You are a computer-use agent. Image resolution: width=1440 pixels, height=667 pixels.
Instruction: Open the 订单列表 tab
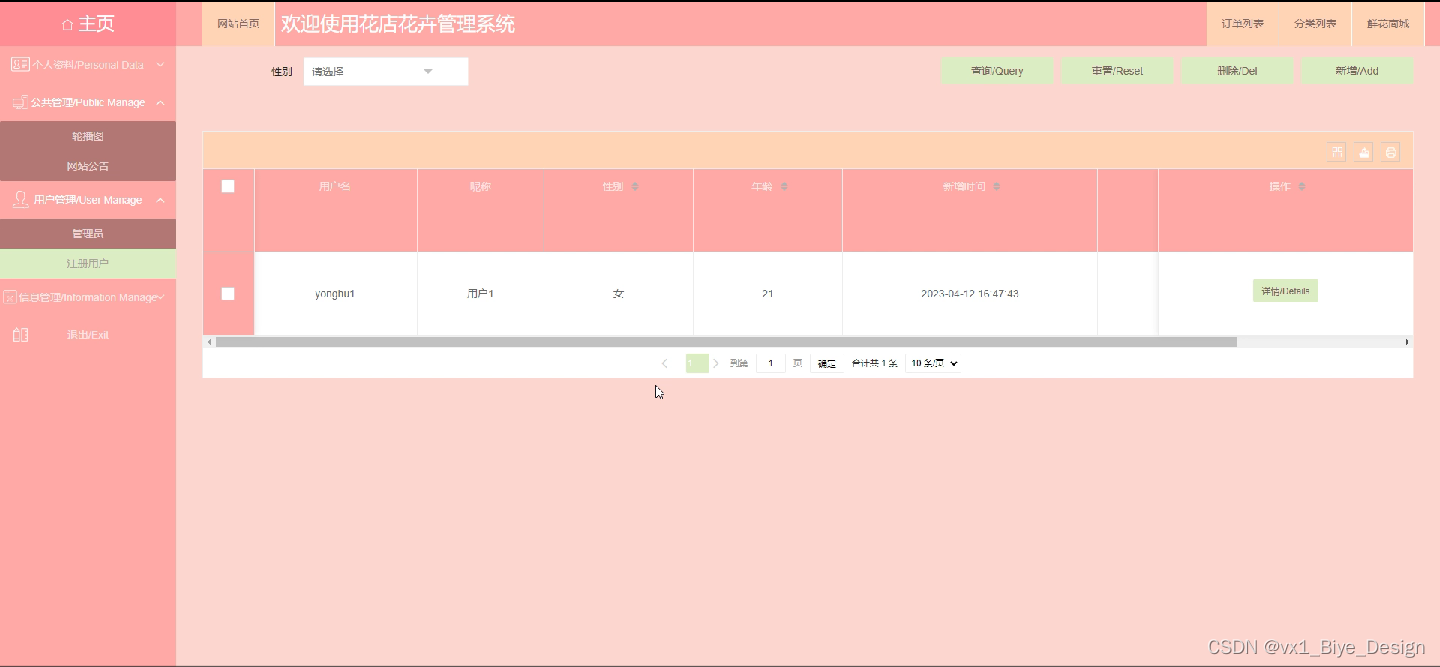tap(1242, 23)
